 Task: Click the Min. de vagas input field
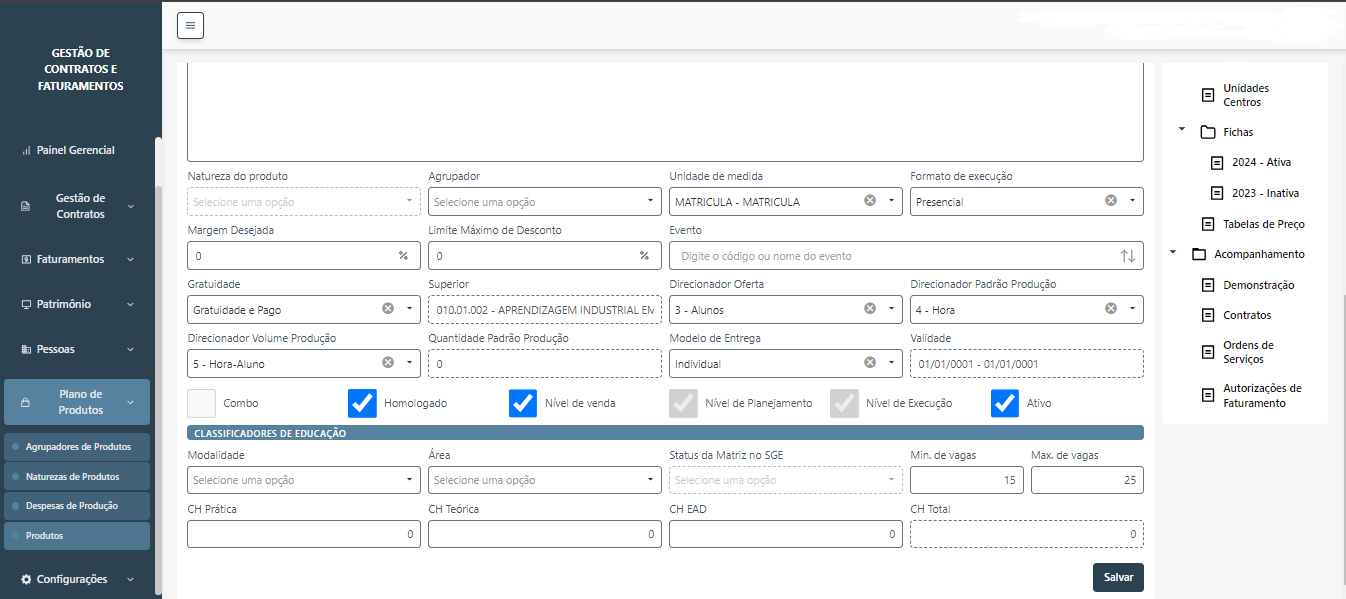click(x=966, y=480)
